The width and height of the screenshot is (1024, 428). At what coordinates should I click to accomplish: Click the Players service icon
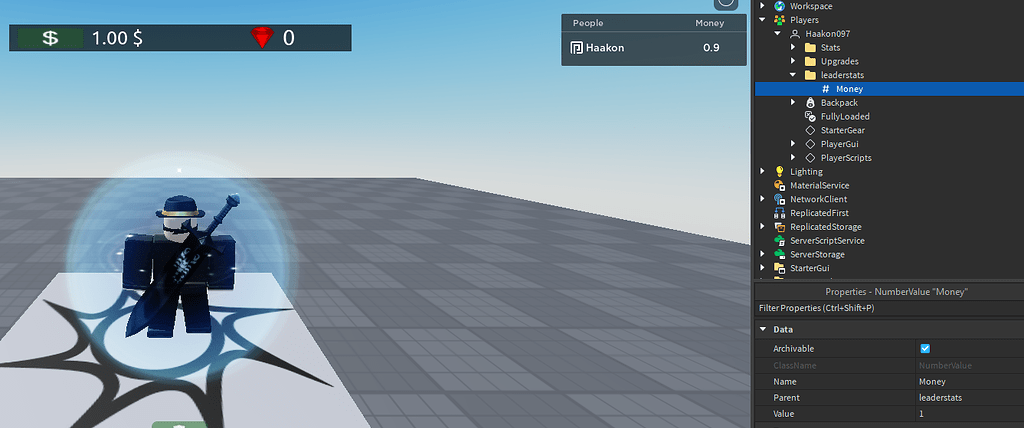pyautogui.click(x=778, y=20)
